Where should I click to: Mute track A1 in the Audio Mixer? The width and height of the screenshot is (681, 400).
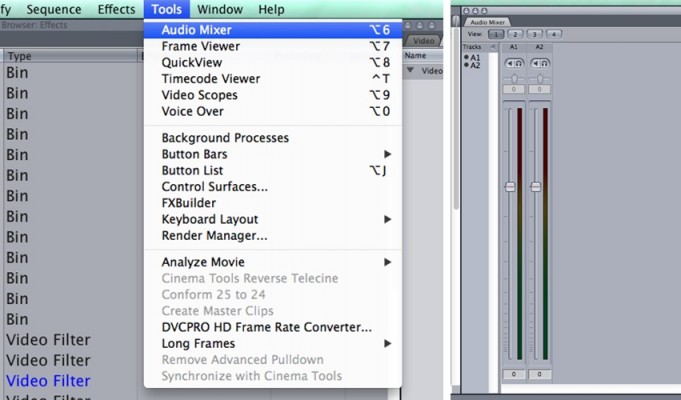coord(510,63)
